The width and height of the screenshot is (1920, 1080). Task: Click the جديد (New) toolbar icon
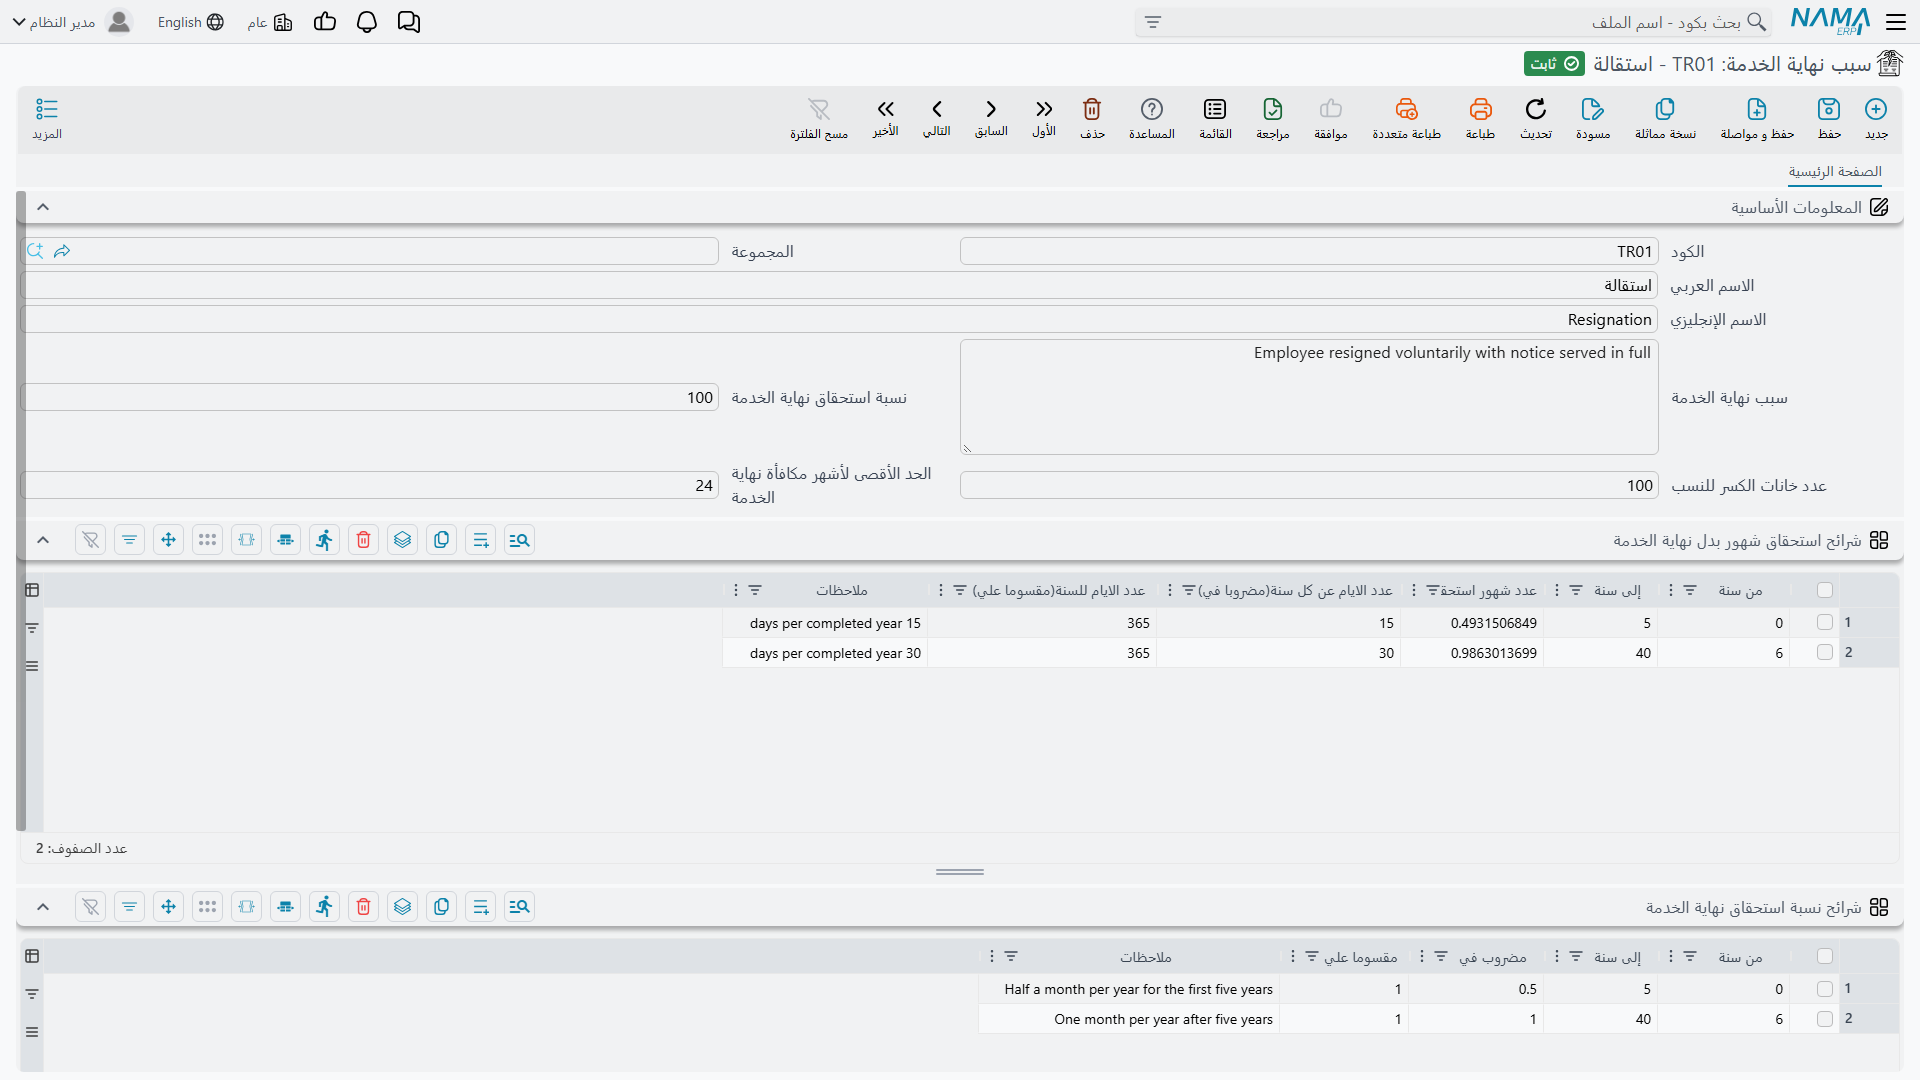tap(1876, 118)
